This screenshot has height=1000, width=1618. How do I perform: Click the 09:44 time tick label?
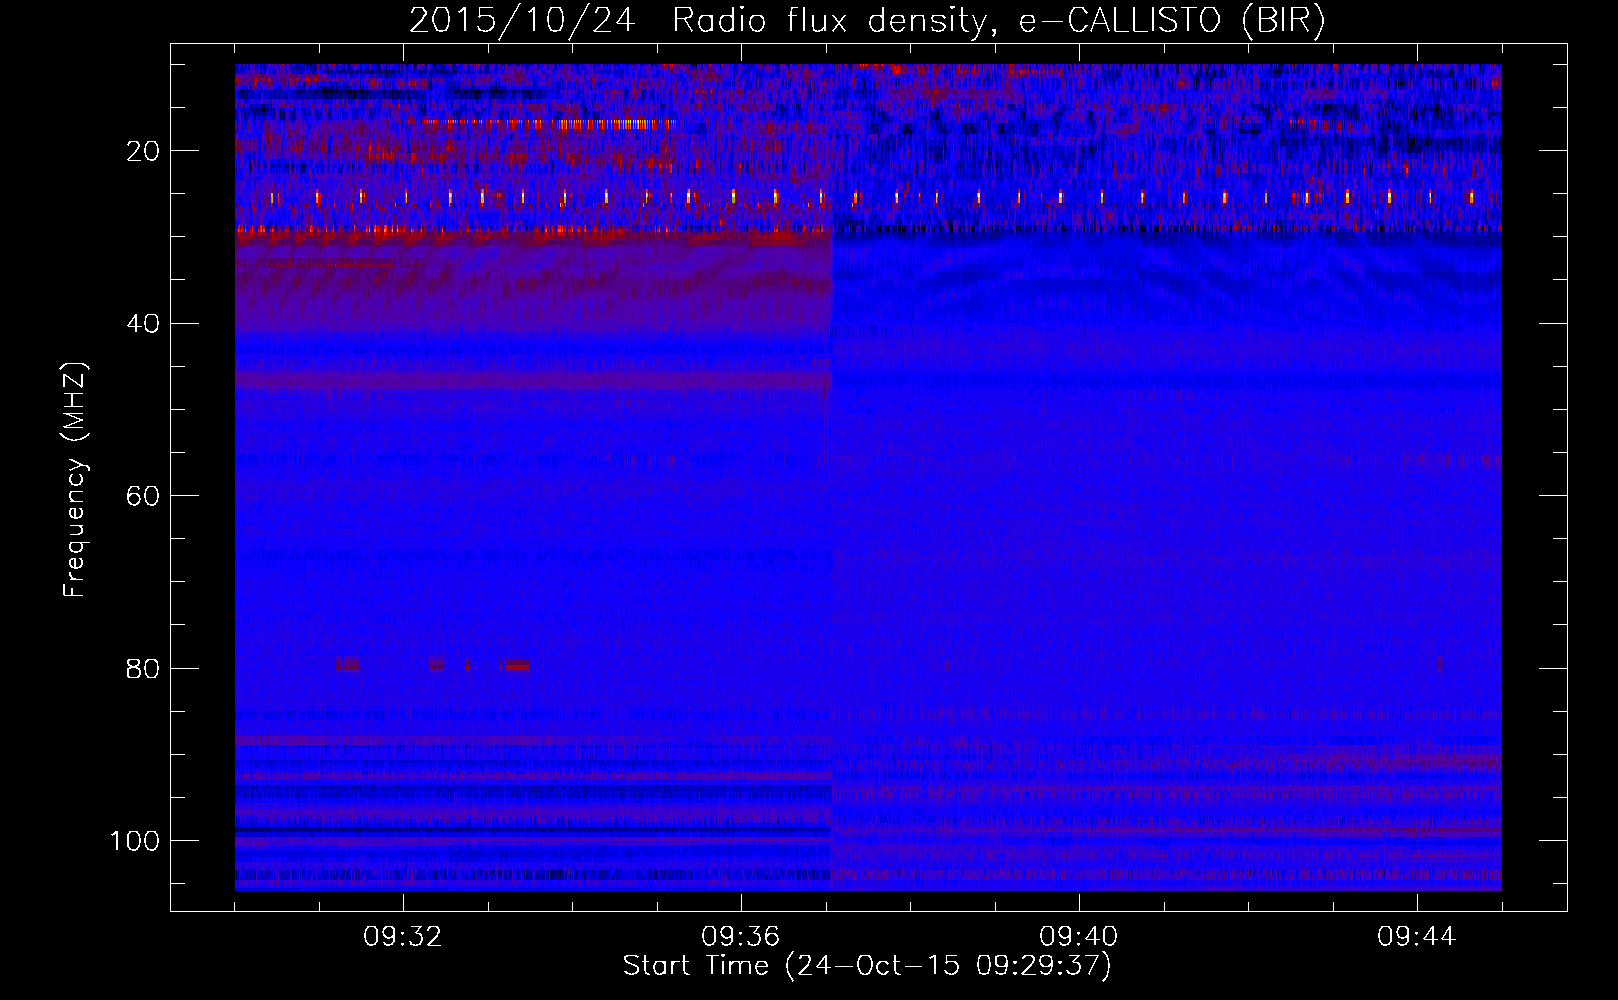(1417, 937)
